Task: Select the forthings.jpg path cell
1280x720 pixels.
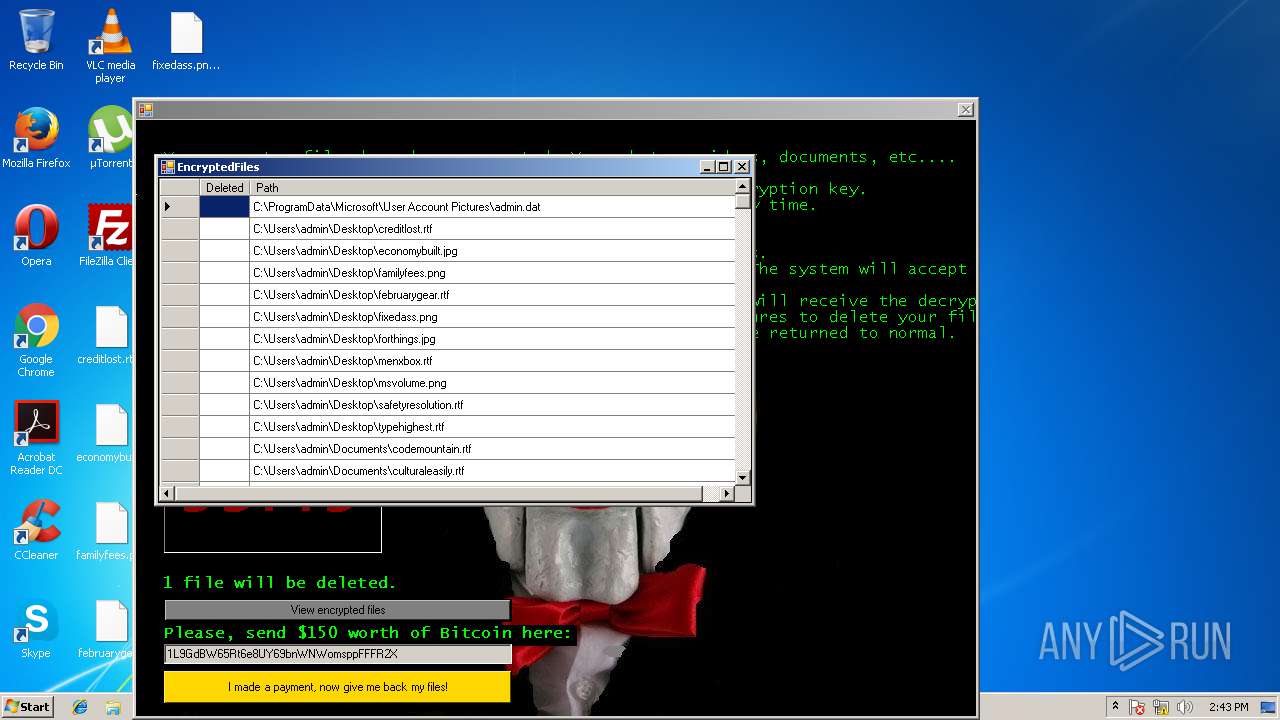Action: [492, 339]
